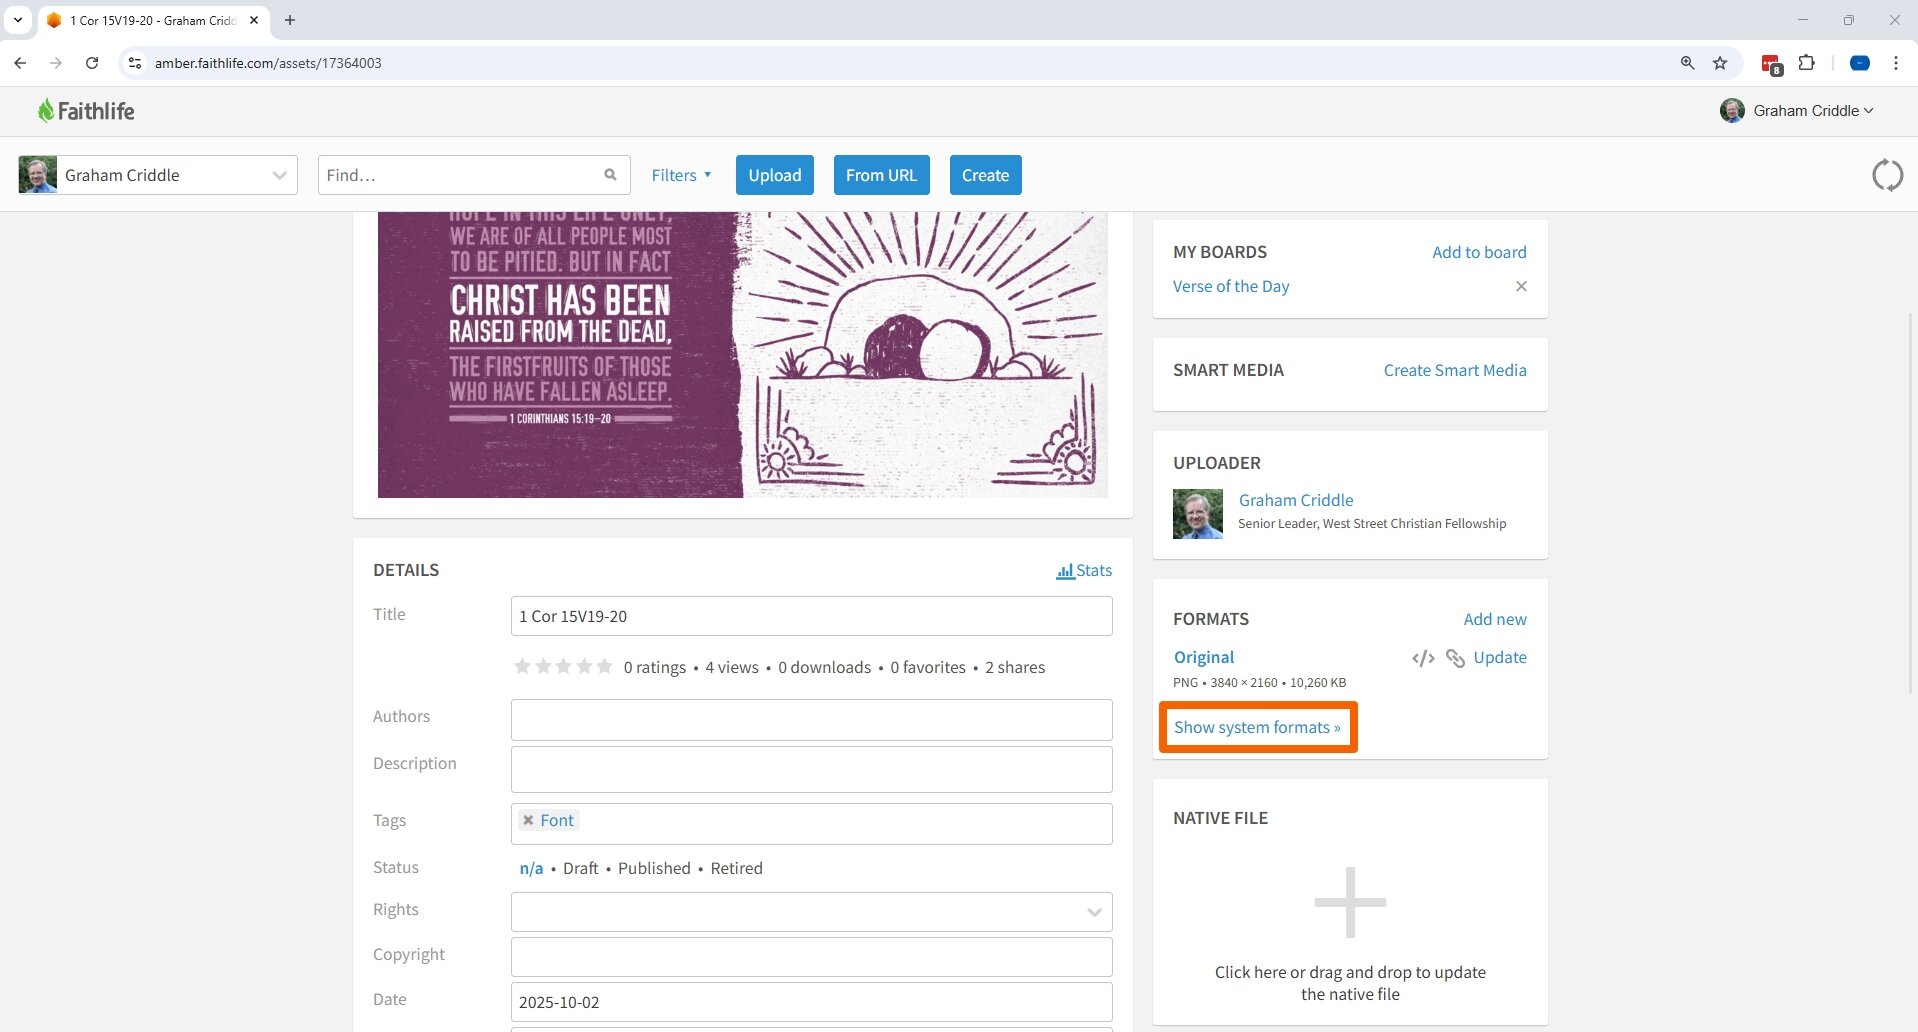The image size is (1918, 1032).
Task: Click the search magnifier icon in Find box
Action: 610,175
